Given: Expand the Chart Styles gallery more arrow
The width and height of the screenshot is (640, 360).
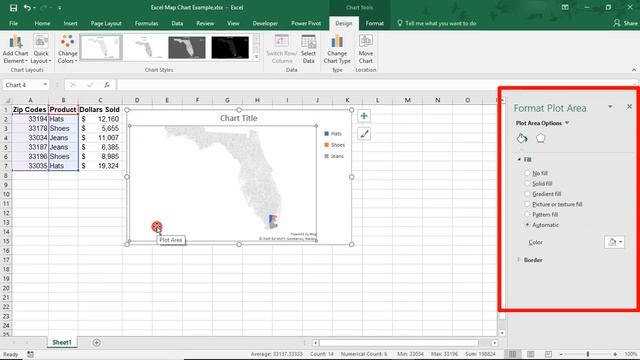Looking at the screenshot, I should (256, 57).
